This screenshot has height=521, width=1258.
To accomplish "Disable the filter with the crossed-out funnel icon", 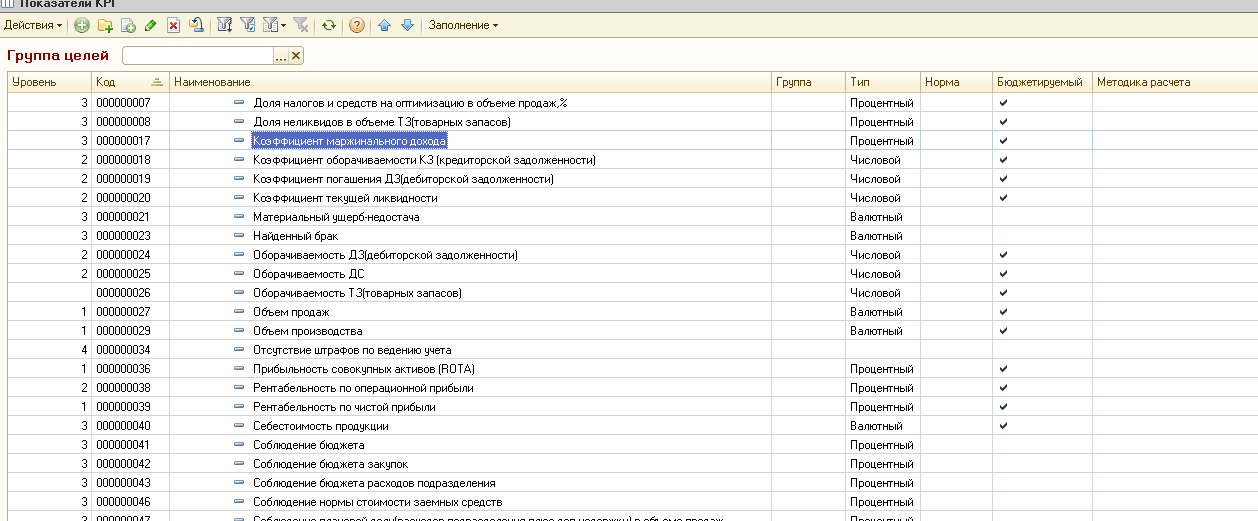I will [x=300, y=25].
